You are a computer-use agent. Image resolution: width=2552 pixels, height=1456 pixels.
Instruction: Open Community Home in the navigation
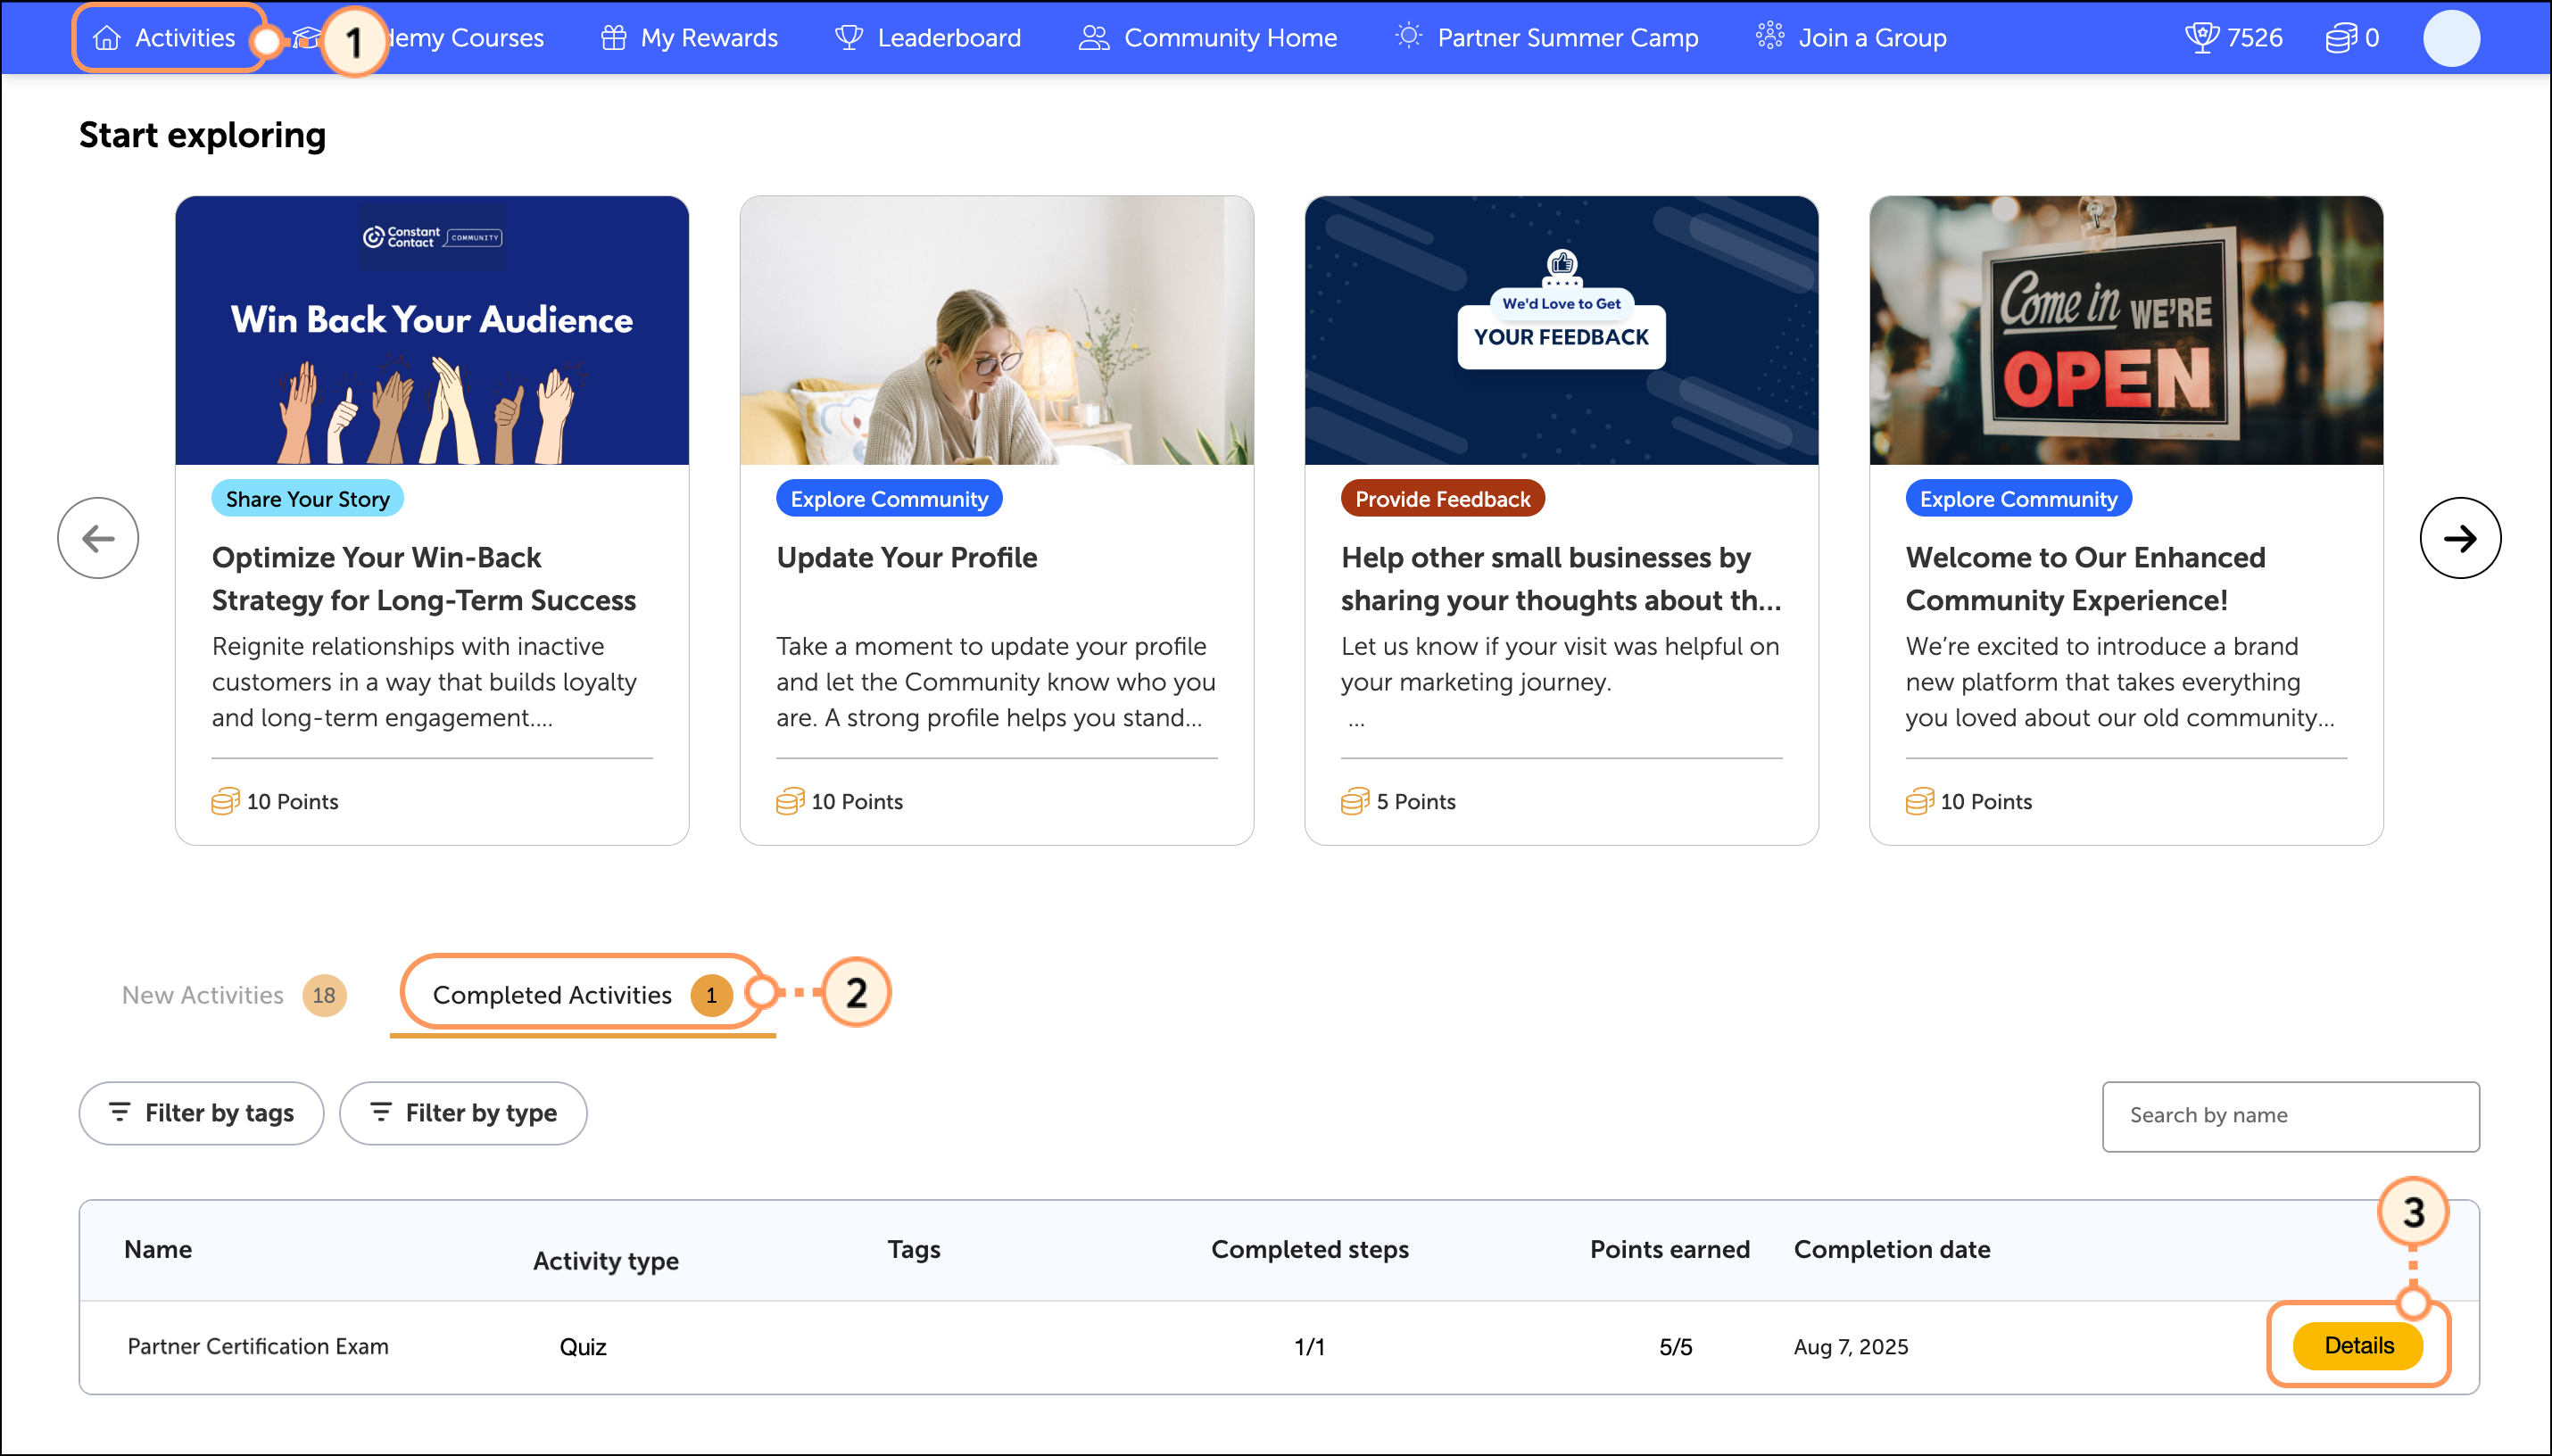click(1208, 38)
